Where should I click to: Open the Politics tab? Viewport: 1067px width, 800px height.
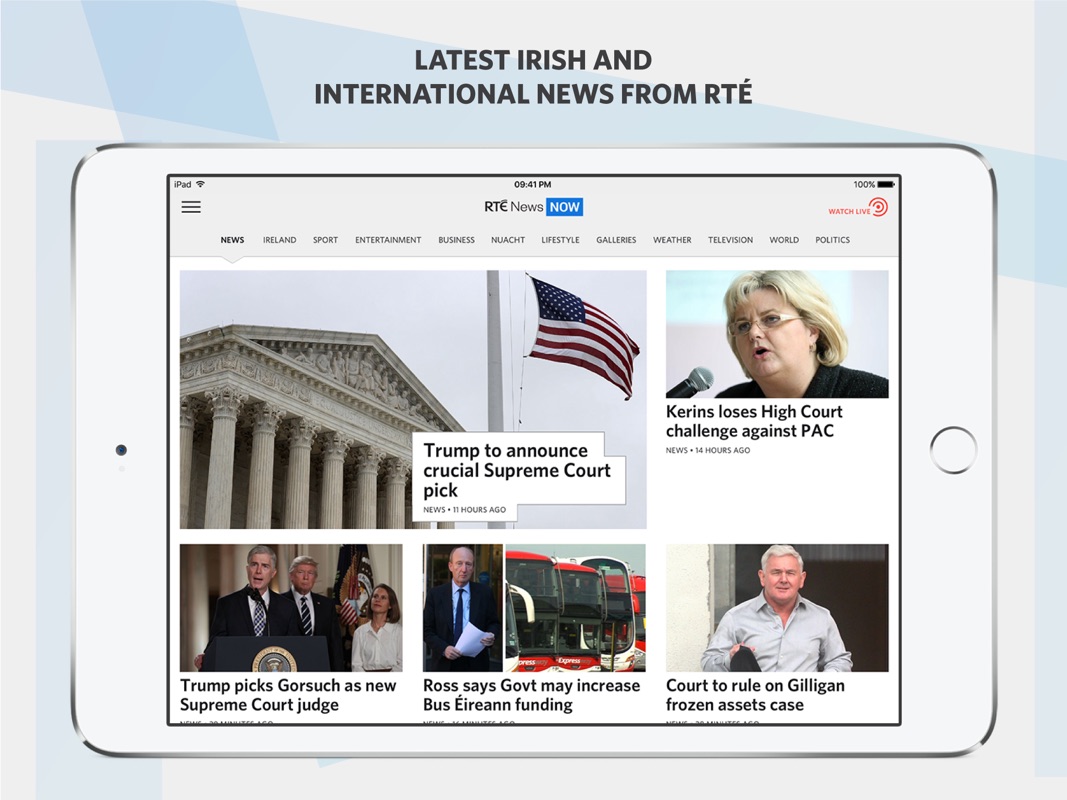(x=833, y=240)
